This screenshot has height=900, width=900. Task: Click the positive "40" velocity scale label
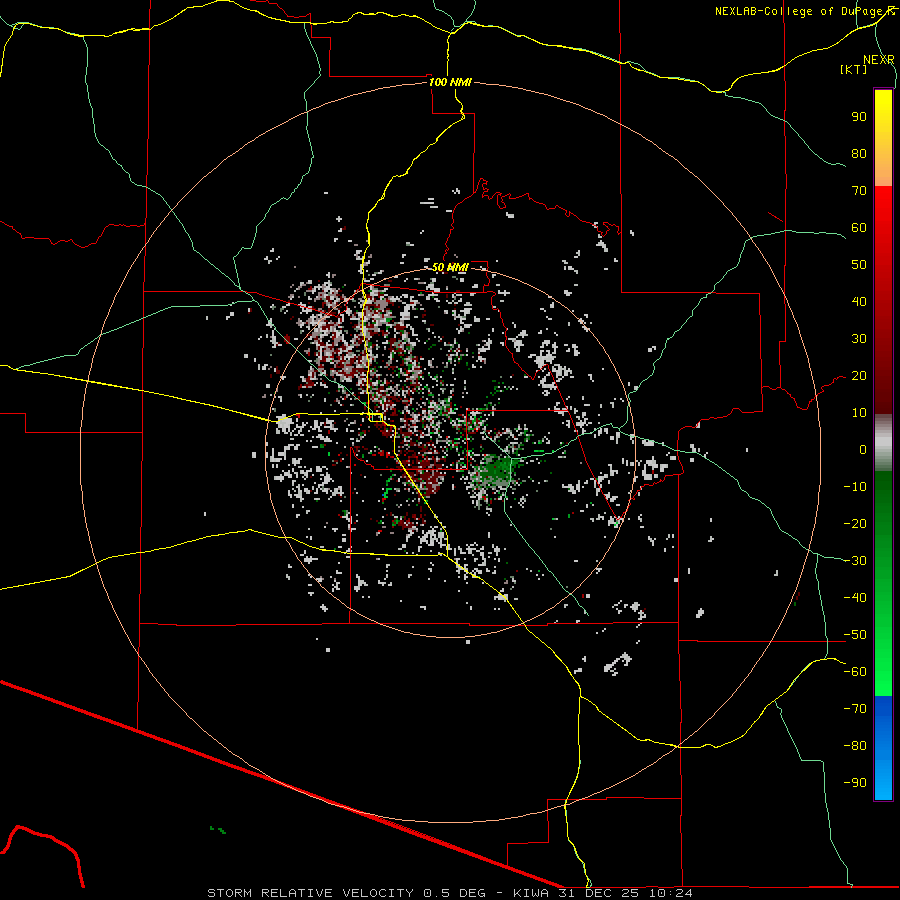click(859, 302)
